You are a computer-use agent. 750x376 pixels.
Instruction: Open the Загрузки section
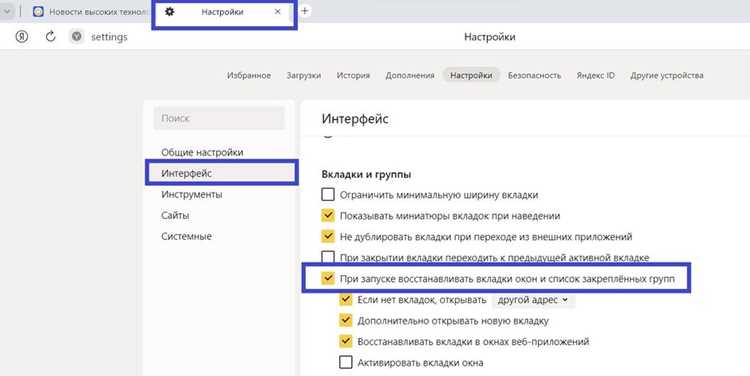304,75
